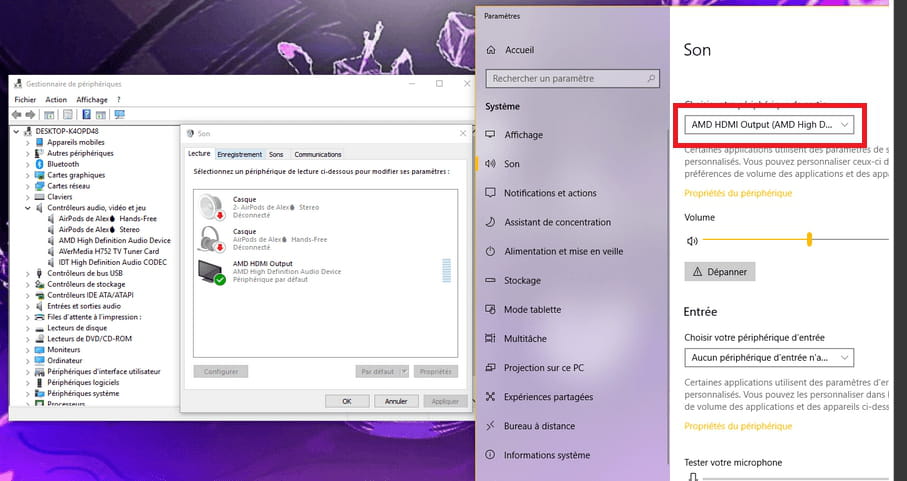Screen dimensions: 907x481
Task: Click the search magnifier in Rechercher un paramètre
Action: click(x=651, y=79)
